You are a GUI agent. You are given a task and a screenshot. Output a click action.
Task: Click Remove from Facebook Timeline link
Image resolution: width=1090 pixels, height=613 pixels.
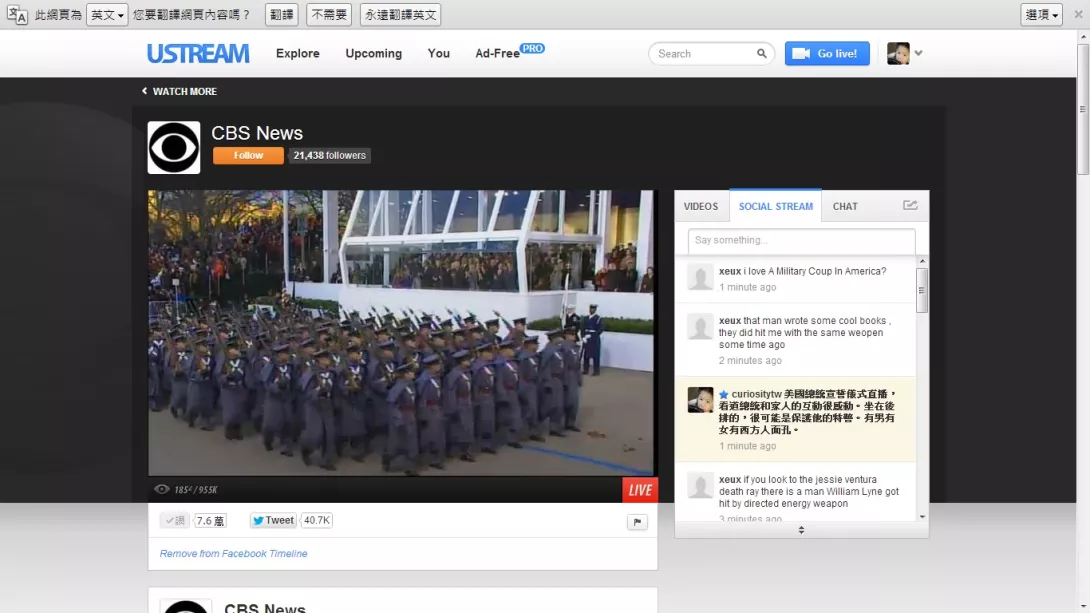click(x=234, y=554)
